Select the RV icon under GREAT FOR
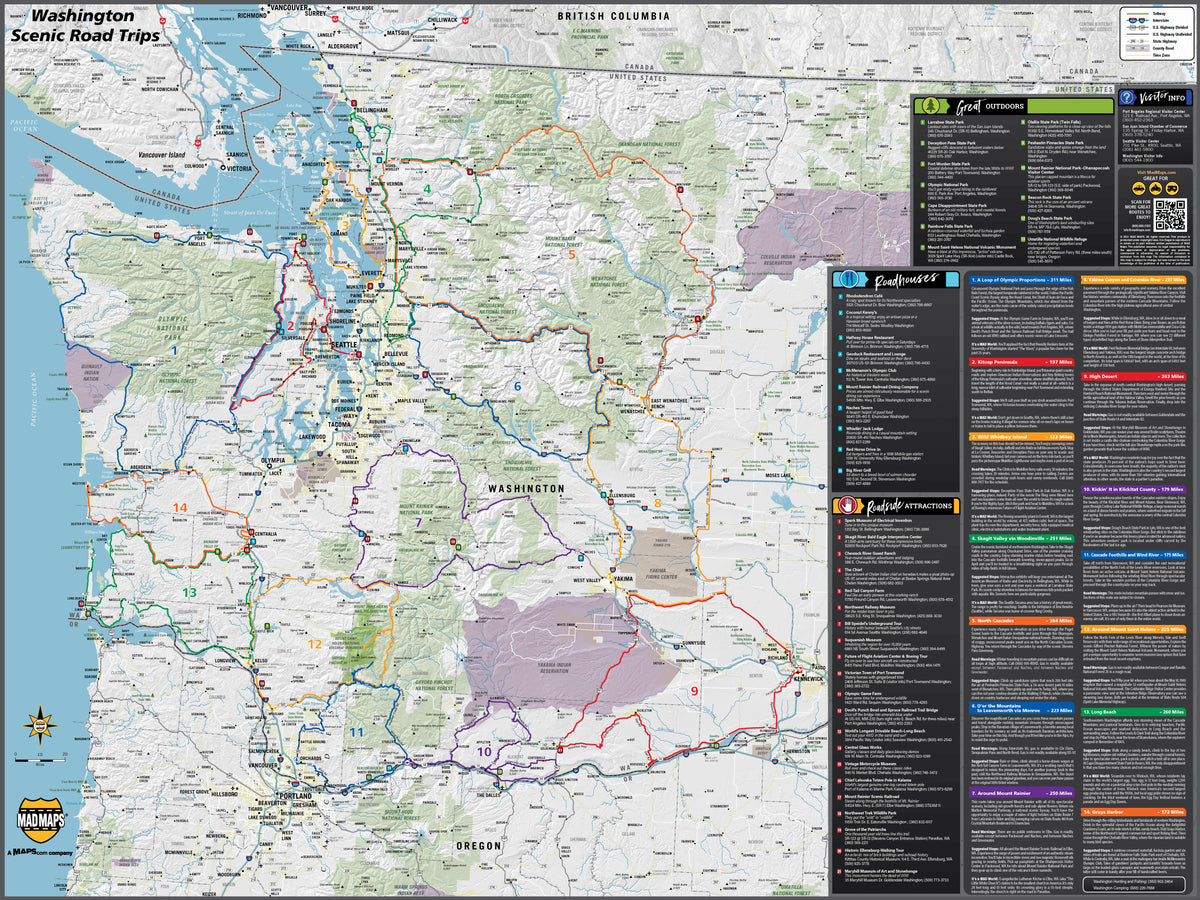The image size is (1200, 900). pyautogui.click(x=1171, y=188)
